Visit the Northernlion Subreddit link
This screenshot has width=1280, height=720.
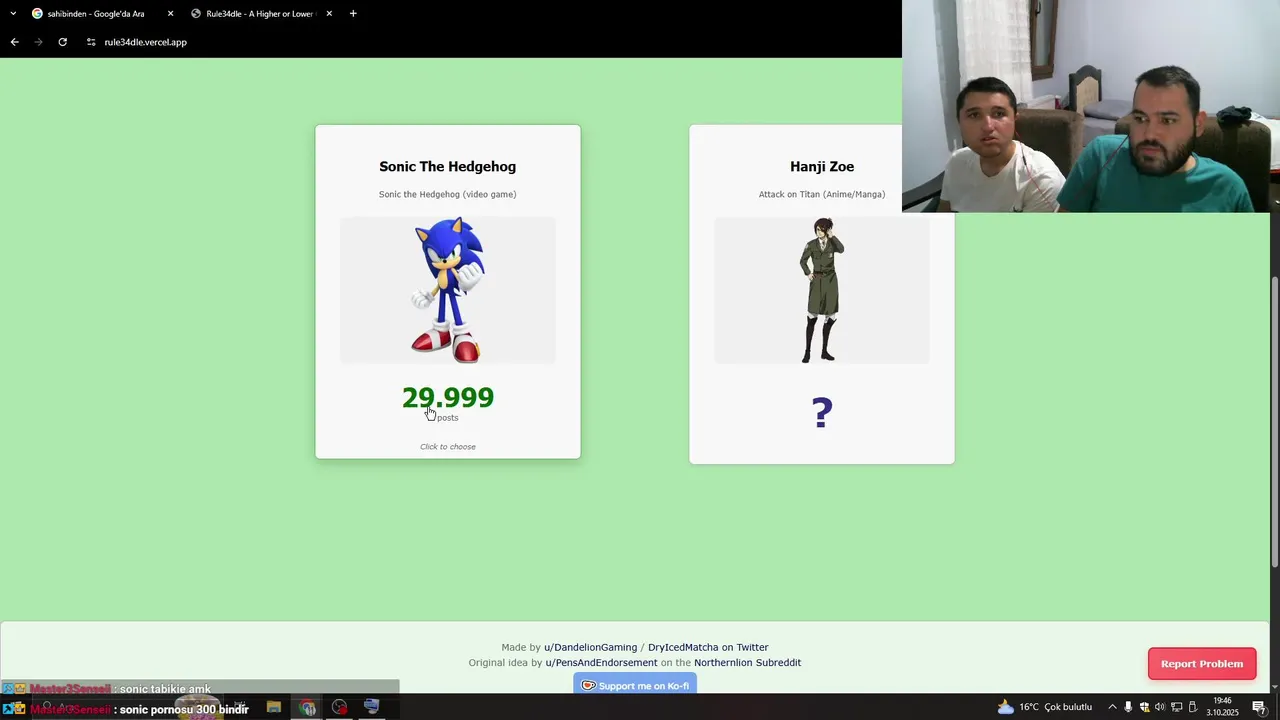747,663
